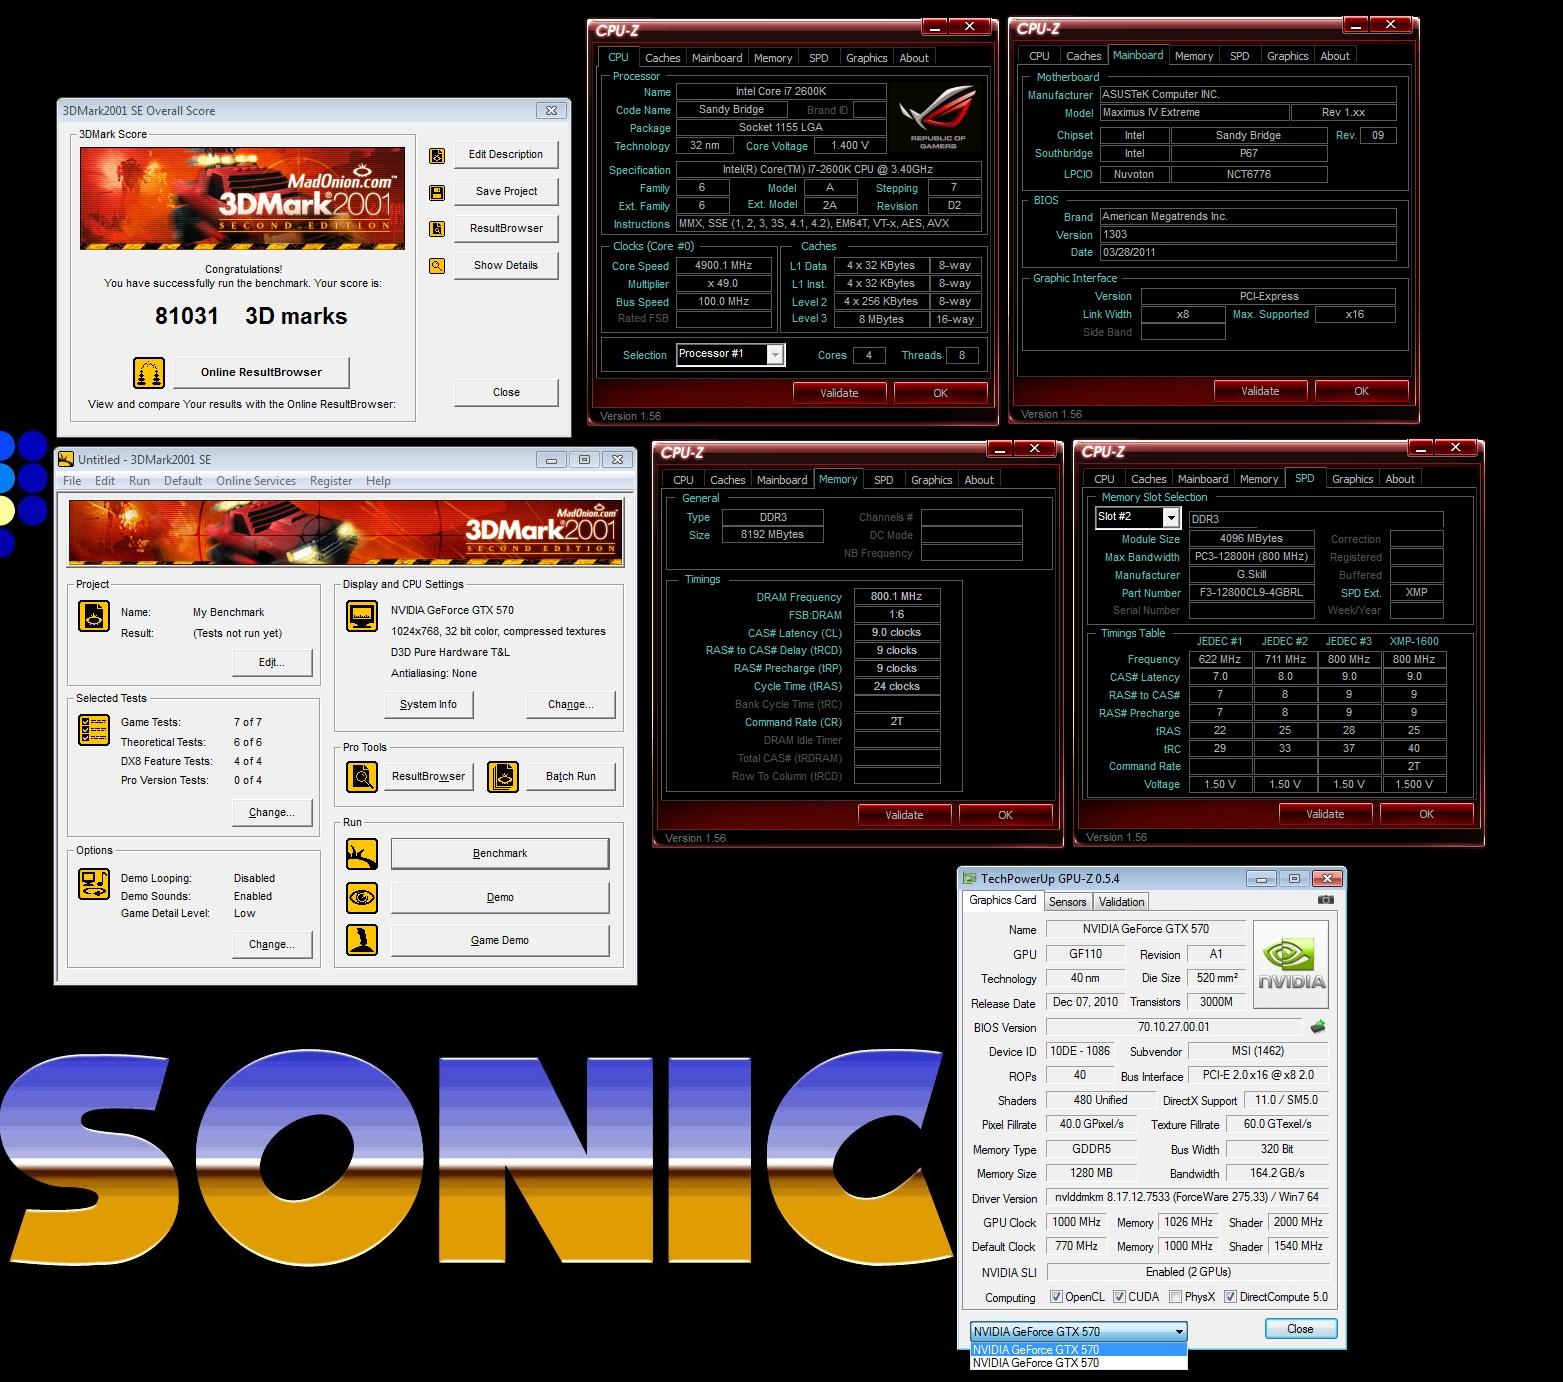Open the Help menu in 3DMark2001 SE
The width and height of the screenshot is (1563, 1382).
(x=378, y=481)
